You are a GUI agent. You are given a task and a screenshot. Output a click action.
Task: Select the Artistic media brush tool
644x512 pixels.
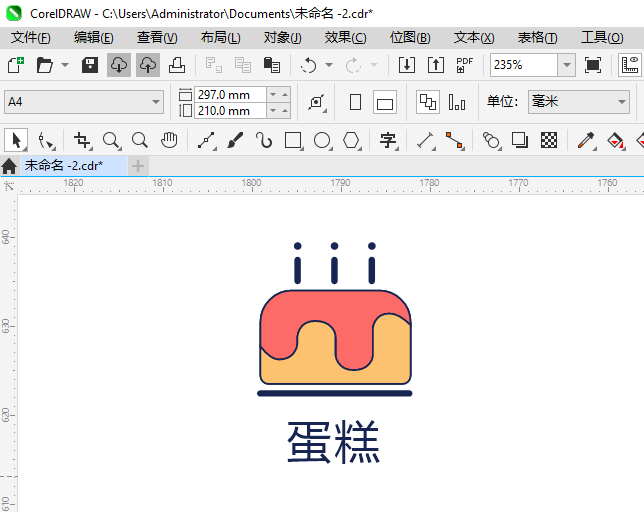pyautogui.click(x=235, y=140)
